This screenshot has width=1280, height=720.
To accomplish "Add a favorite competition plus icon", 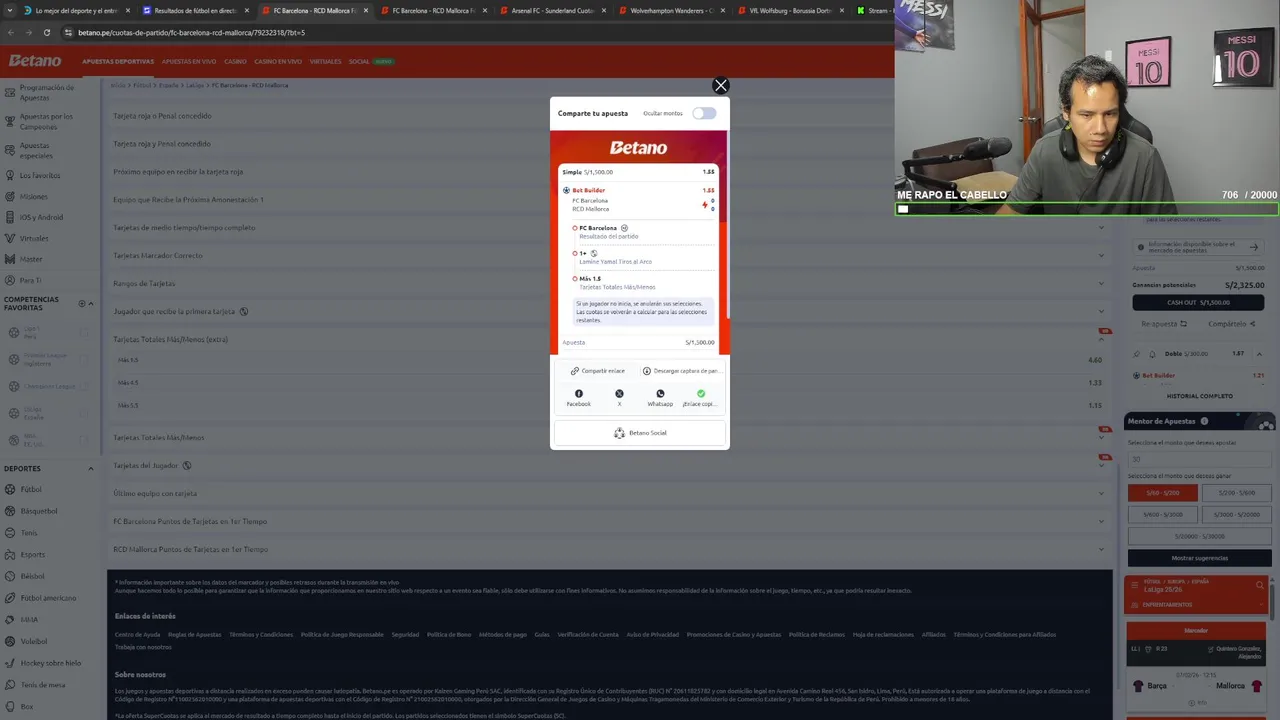I will point(82,303).
